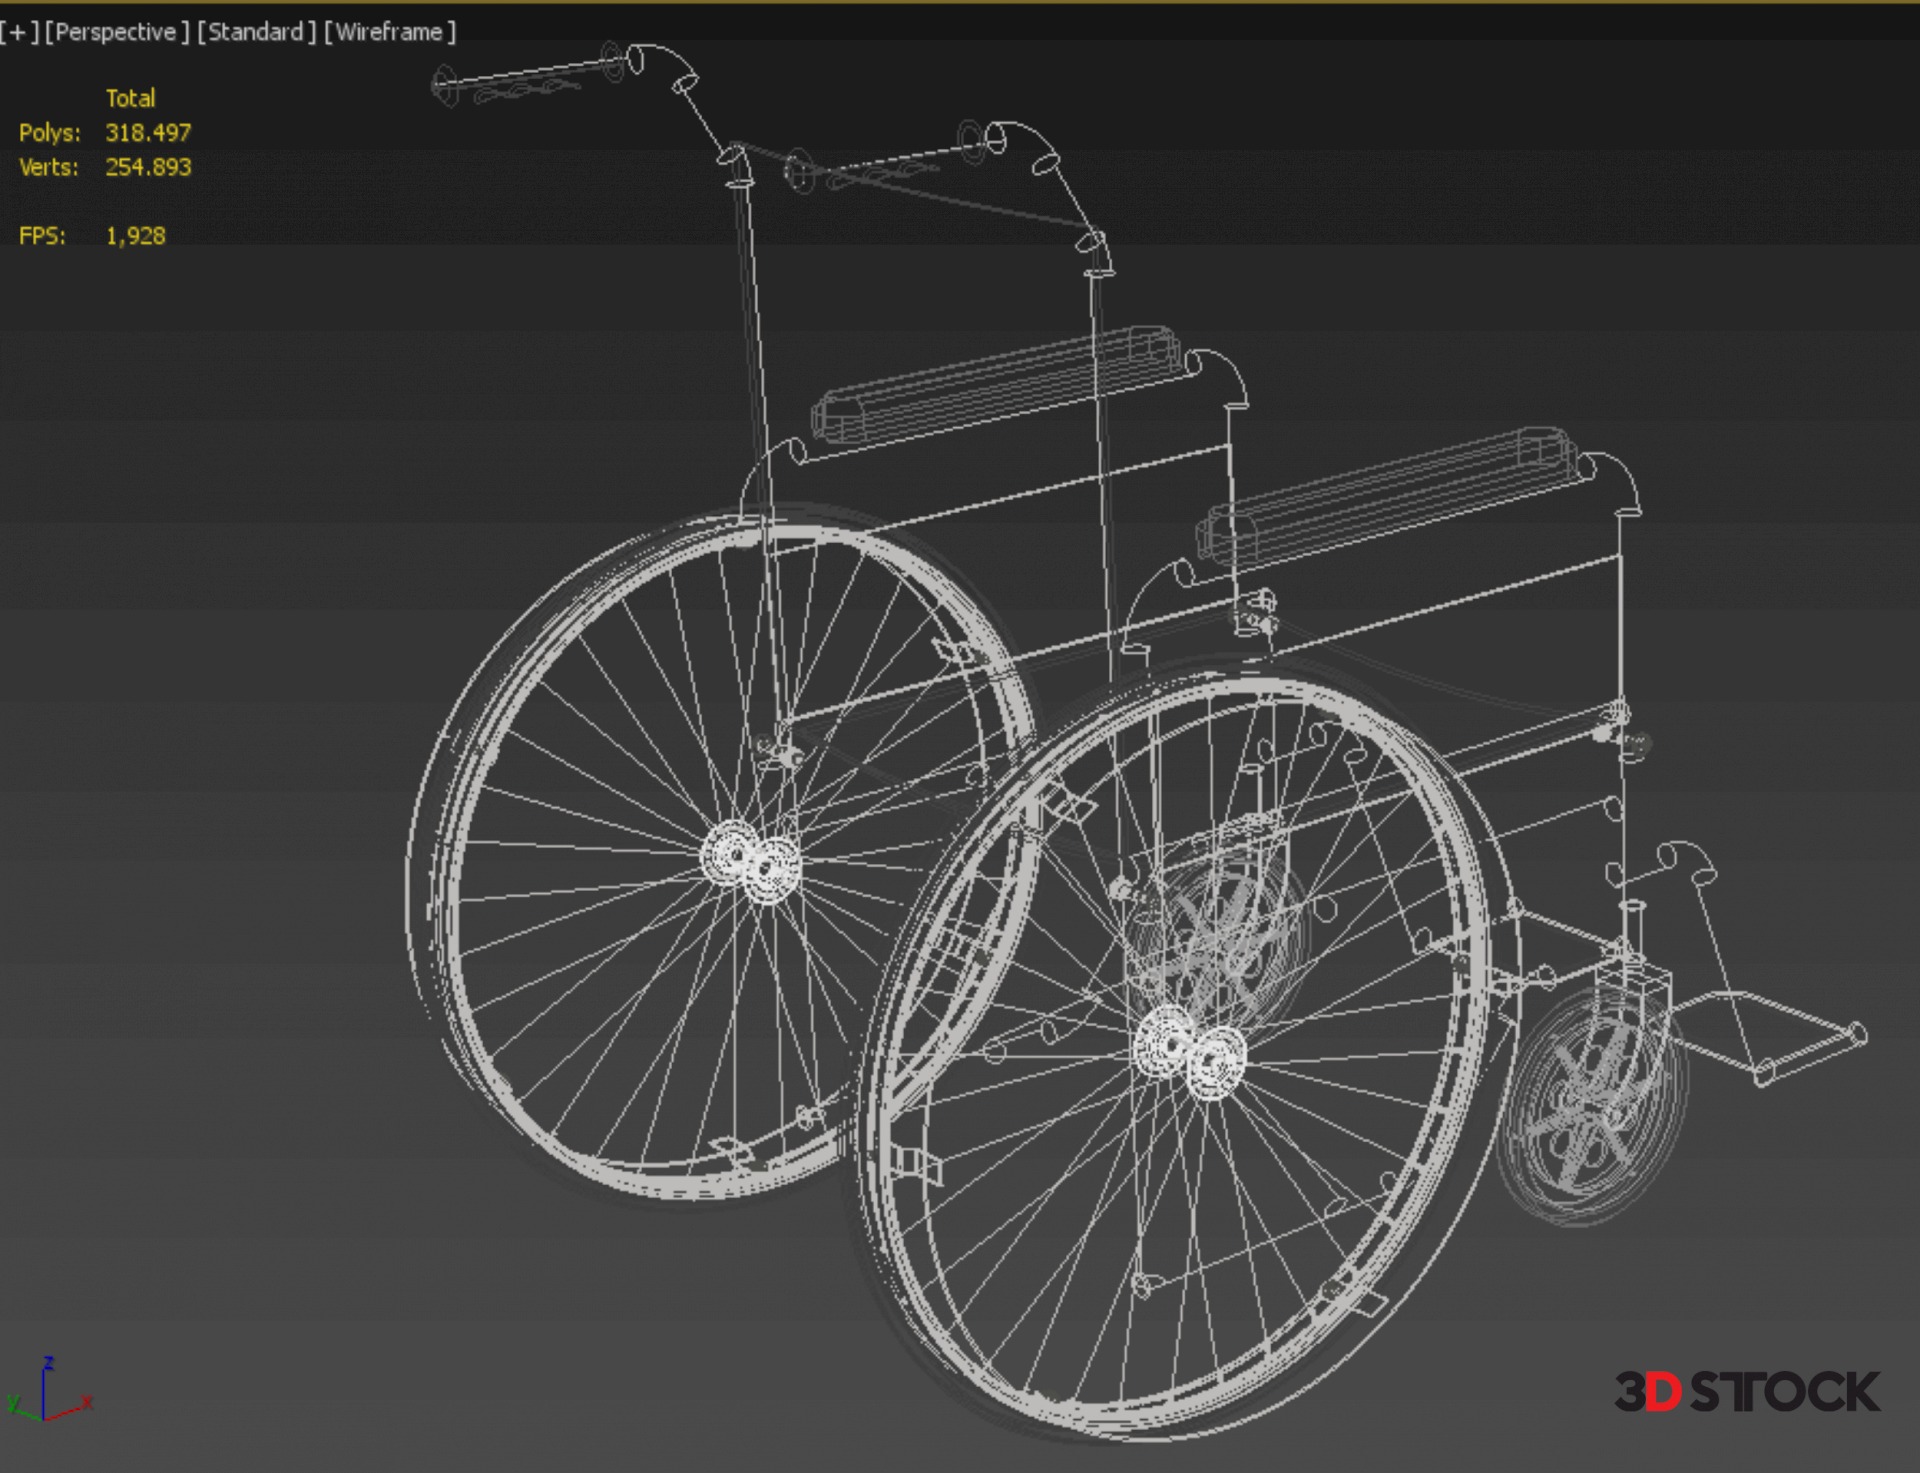Screen dimensions: 1920x1473
Task: Open the Standard shading quality menu
Action: (256, 32)
